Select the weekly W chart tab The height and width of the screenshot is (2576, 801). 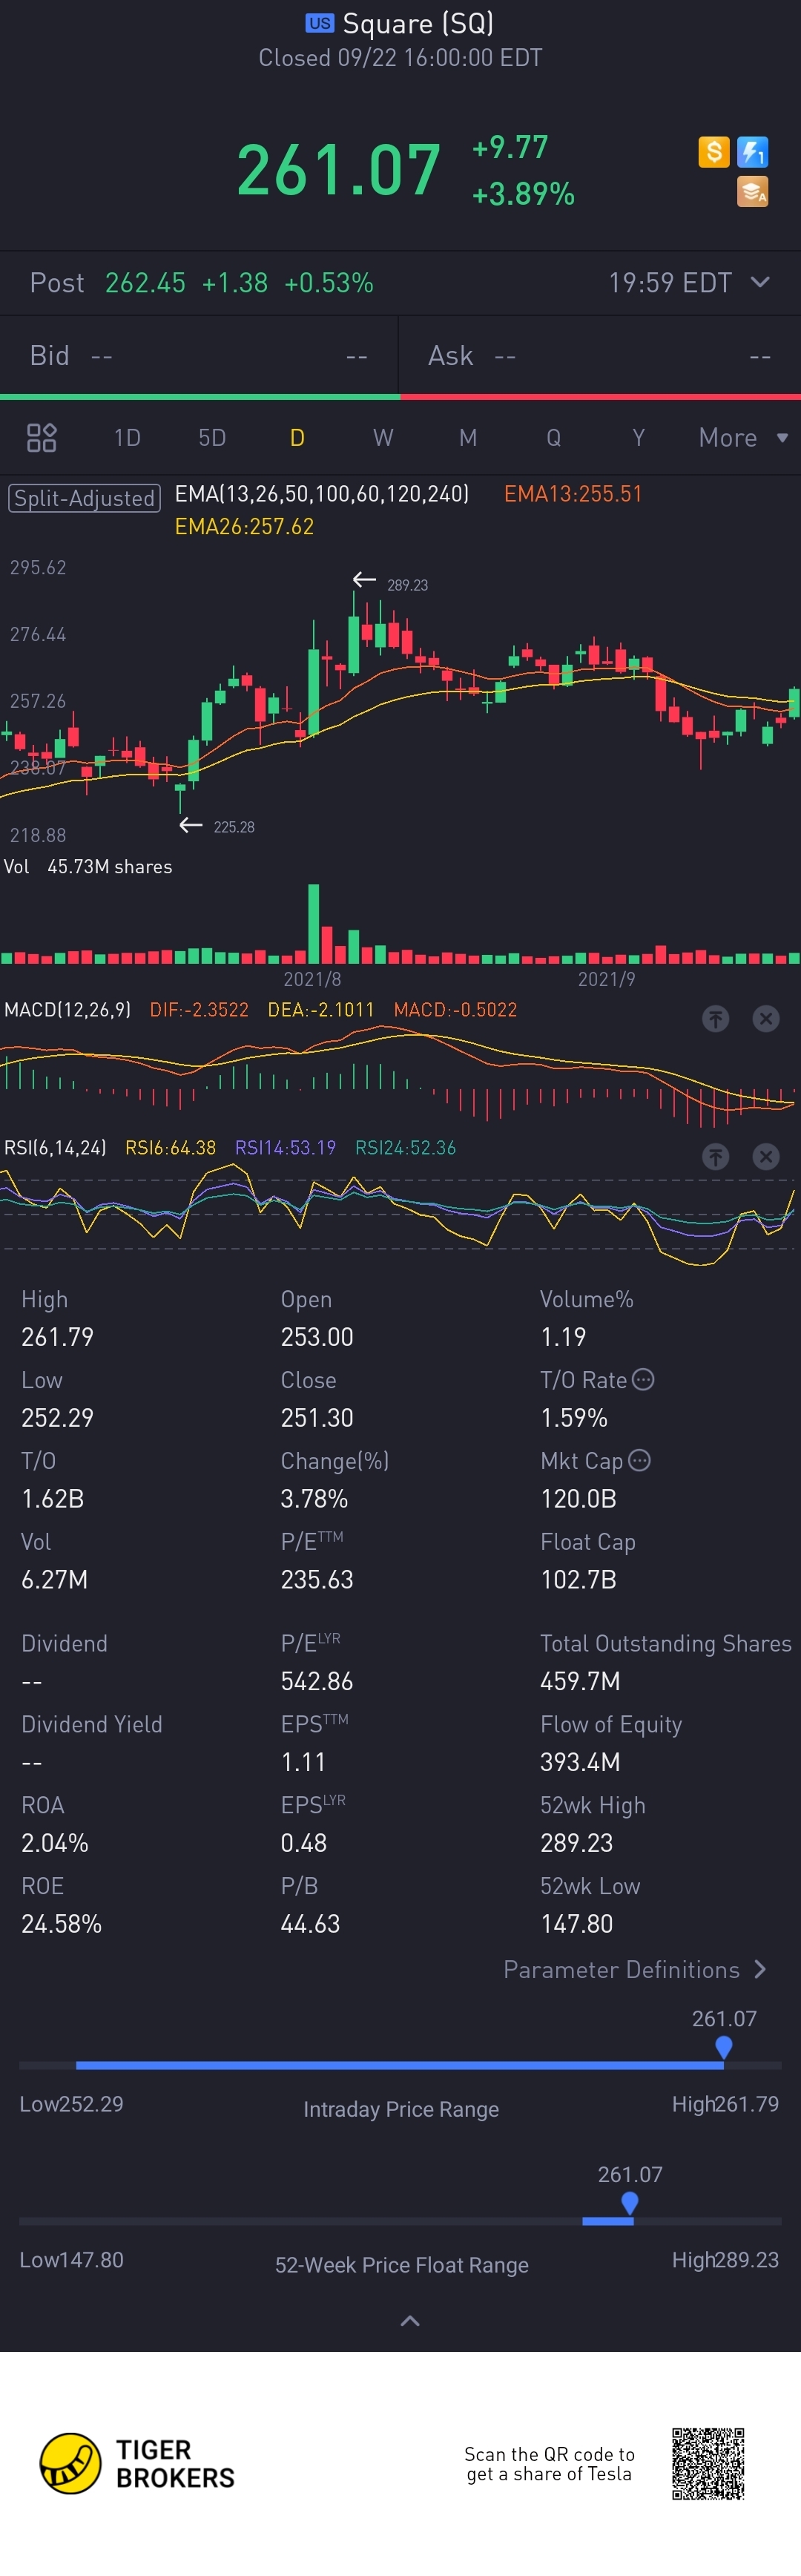(383, 438)
